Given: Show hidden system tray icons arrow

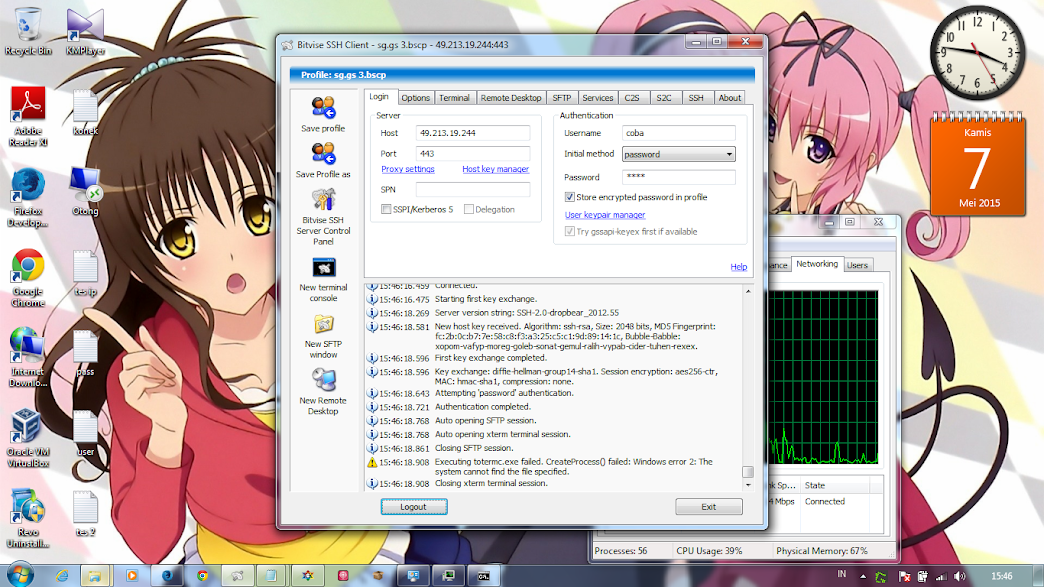Looking at the screenshot, I should [863, 576].
